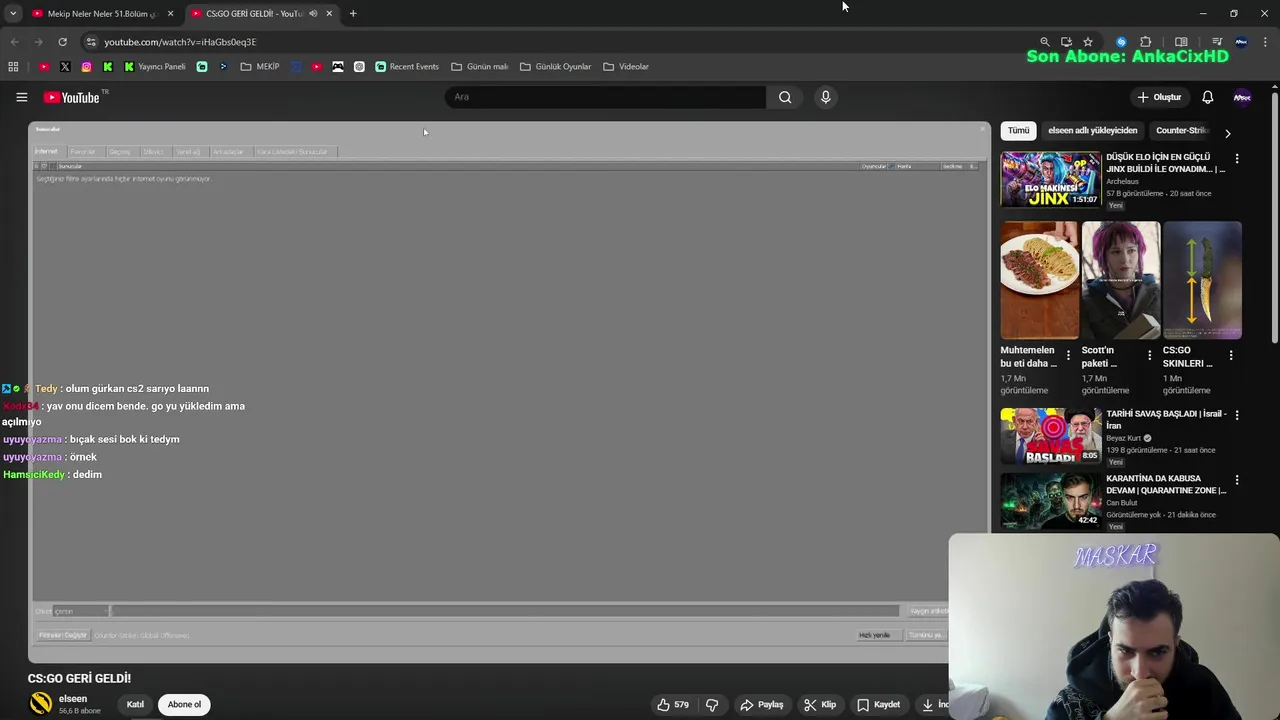
Task: Click the page vertical scrollbar
Action: (x=1275, y=220)
